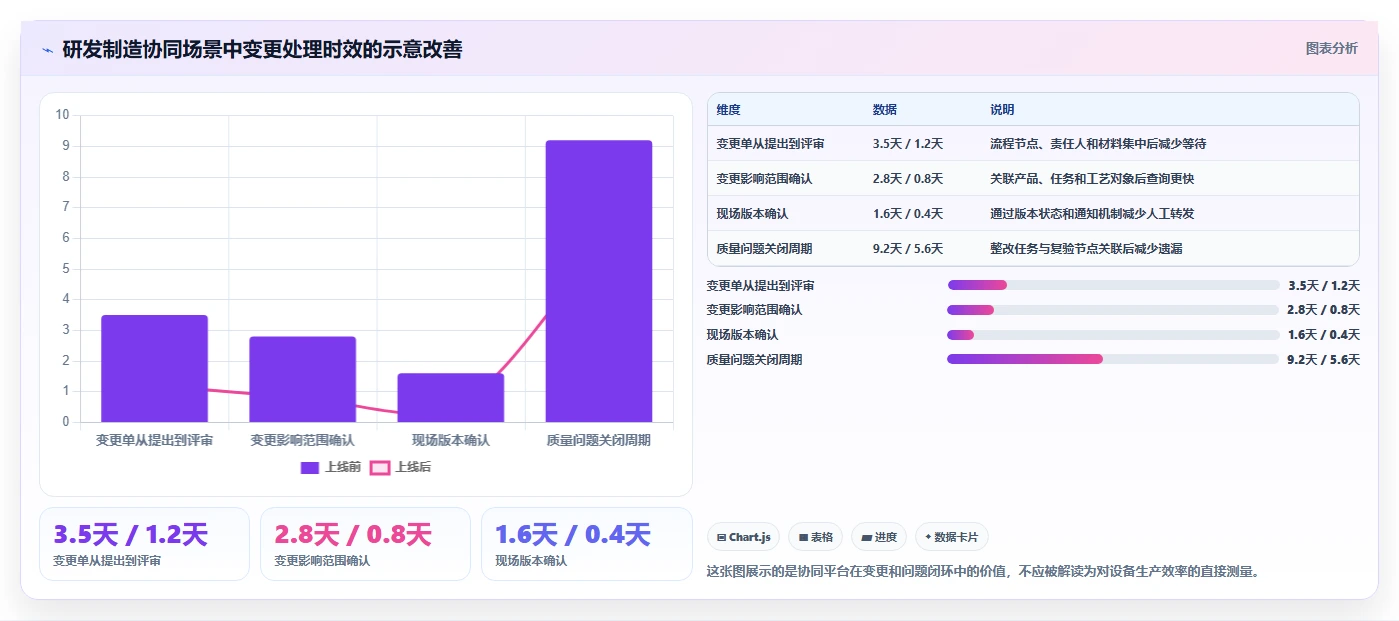This screenshot has width=1399, height=621.
Task: Click the pink 上线后 legend swatch
Action: pos(380,467)
